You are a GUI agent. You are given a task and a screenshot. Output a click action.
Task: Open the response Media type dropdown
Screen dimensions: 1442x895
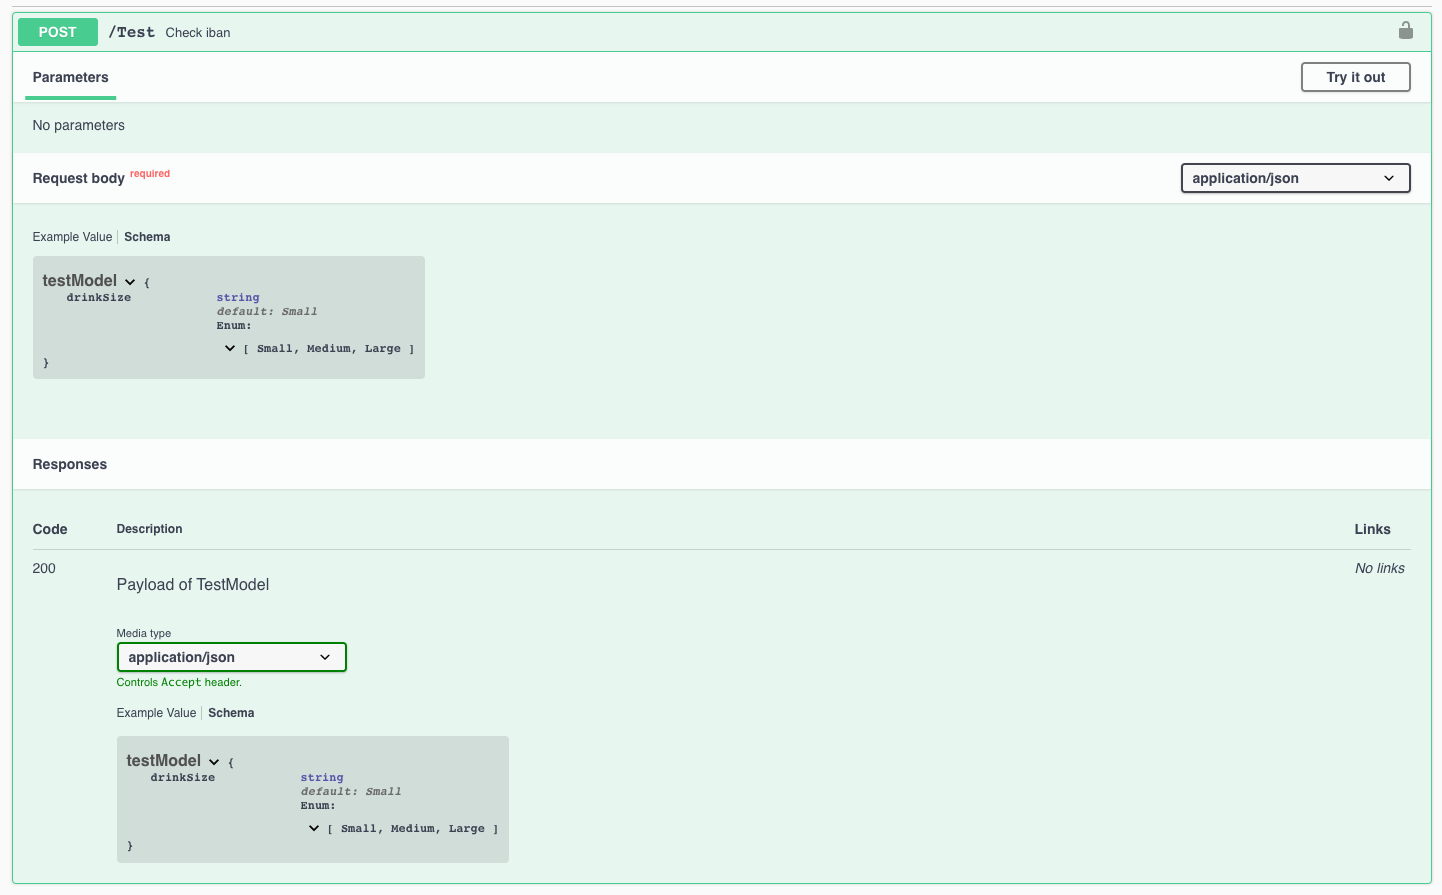tap(231, 657)
